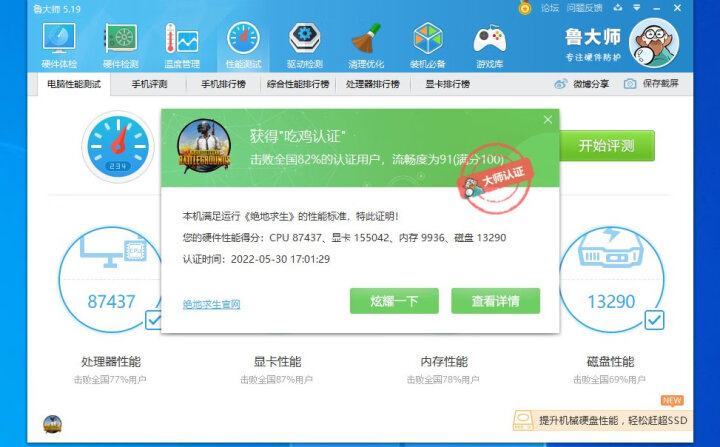Click the 炫耀一下 show off button
The height and width of the screenshot is (447, 720).
point(394,301)
